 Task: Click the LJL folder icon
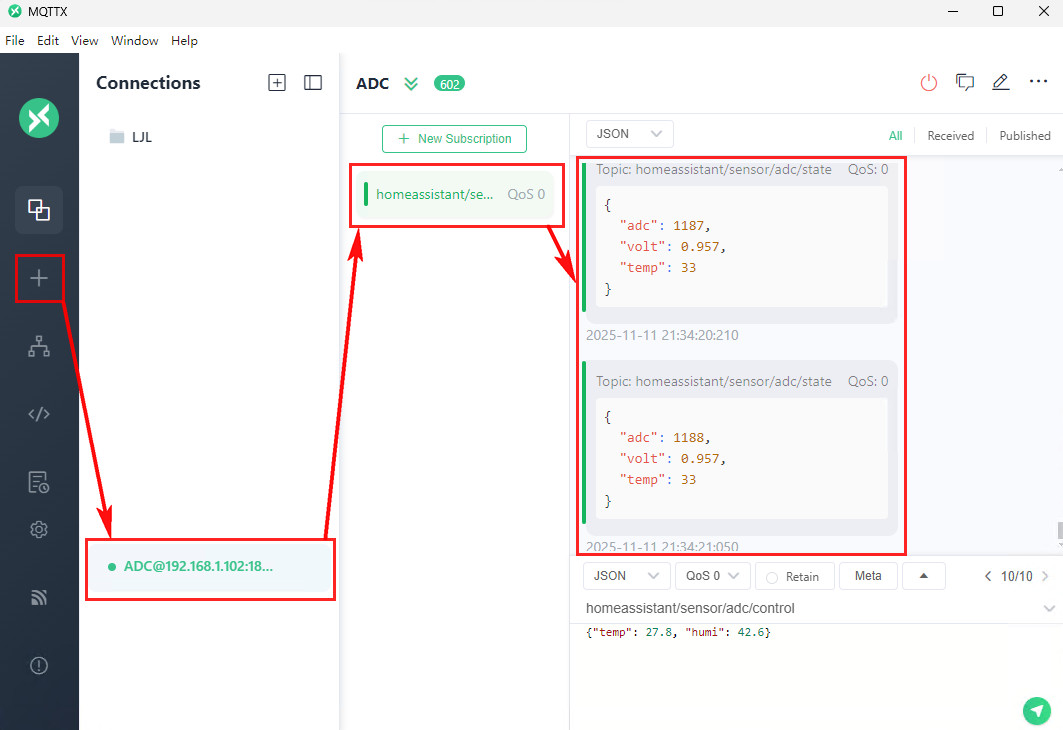click(117, 137)
